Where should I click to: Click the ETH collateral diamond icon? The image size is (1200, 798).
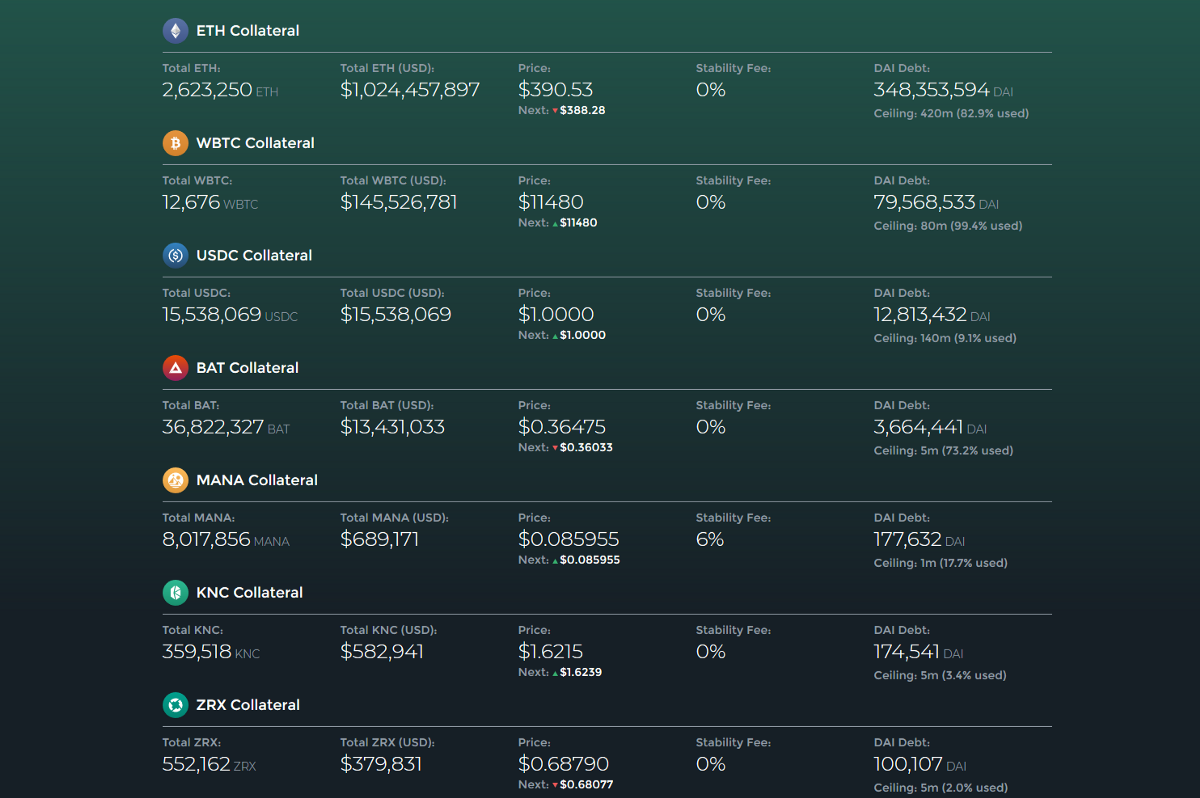click(175, 31)
